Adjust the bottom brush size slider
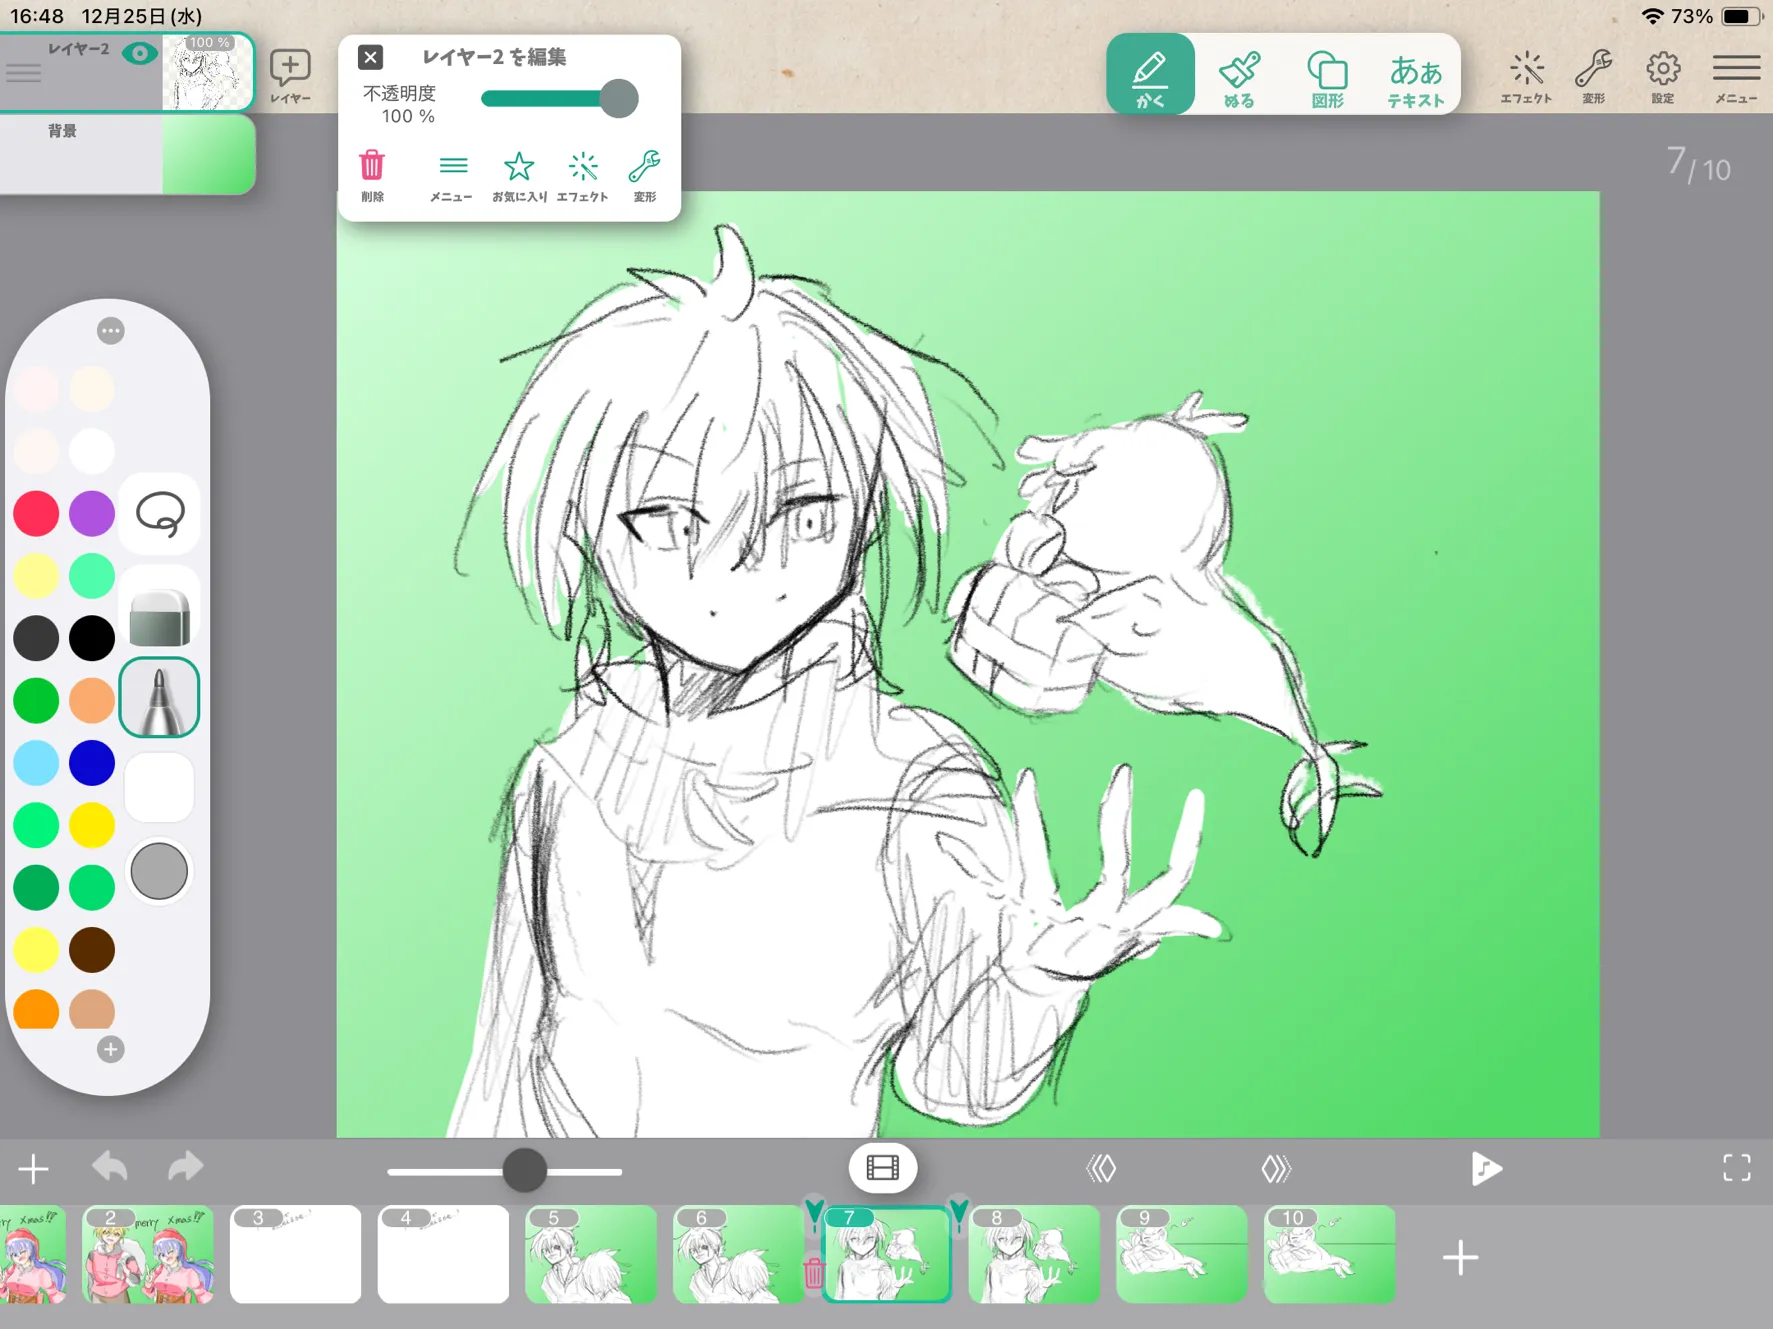The image size is (1773, 1329). tap(505, 1171)
